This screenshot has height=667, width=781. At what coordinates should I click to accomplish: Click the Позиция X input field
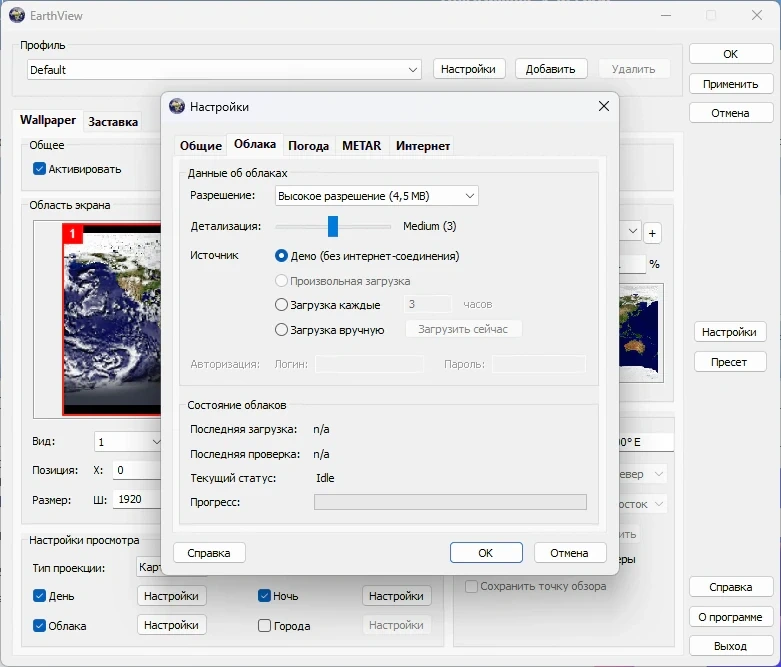[x=137, y=470]
